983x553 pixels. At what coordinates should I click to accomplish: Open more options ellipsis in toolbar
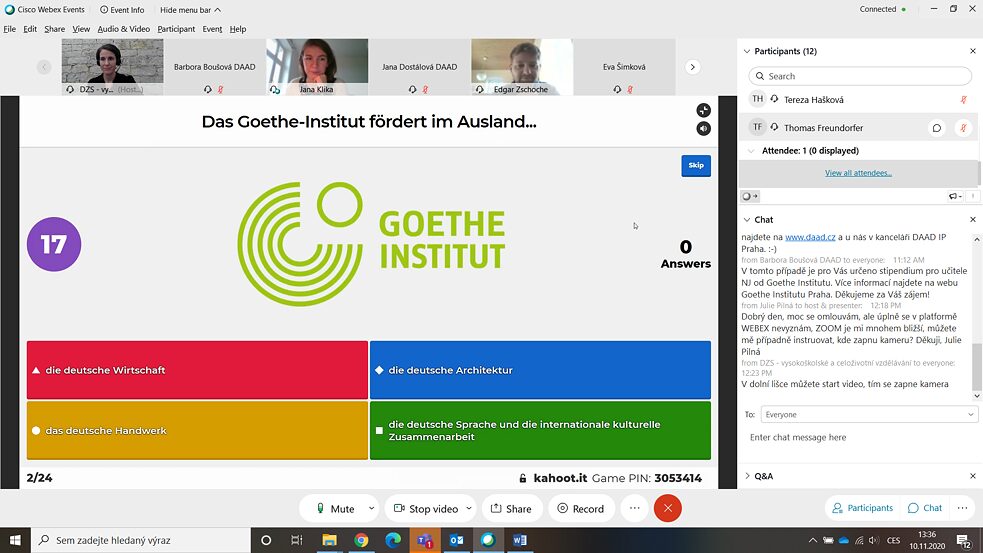[x=634, y=508]
